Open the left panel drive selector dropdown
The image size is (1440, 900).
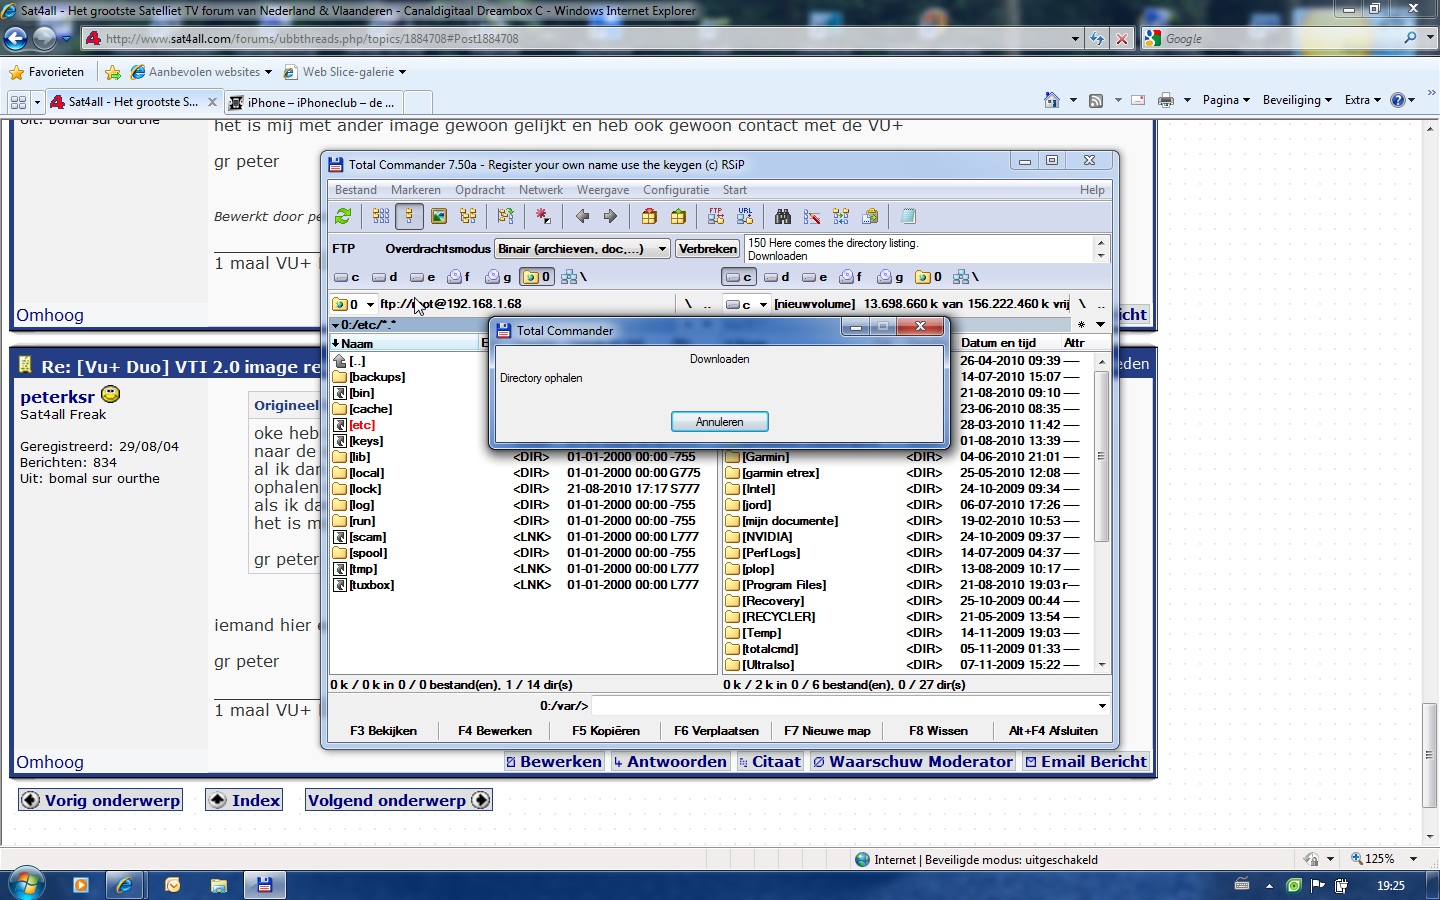click(370, 304)
